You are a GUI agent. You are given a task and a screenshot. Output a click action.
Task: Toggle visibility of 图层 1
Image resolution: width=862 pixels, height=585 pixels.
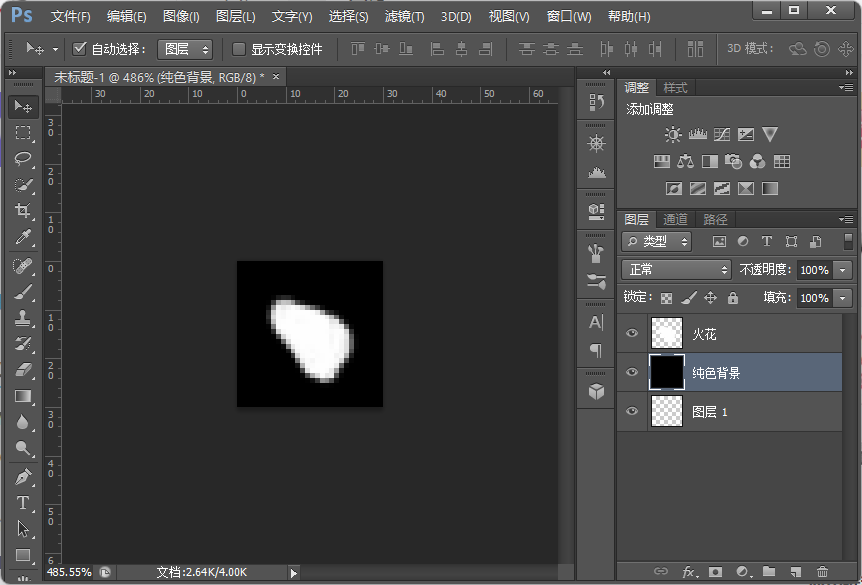click(632, 411)
